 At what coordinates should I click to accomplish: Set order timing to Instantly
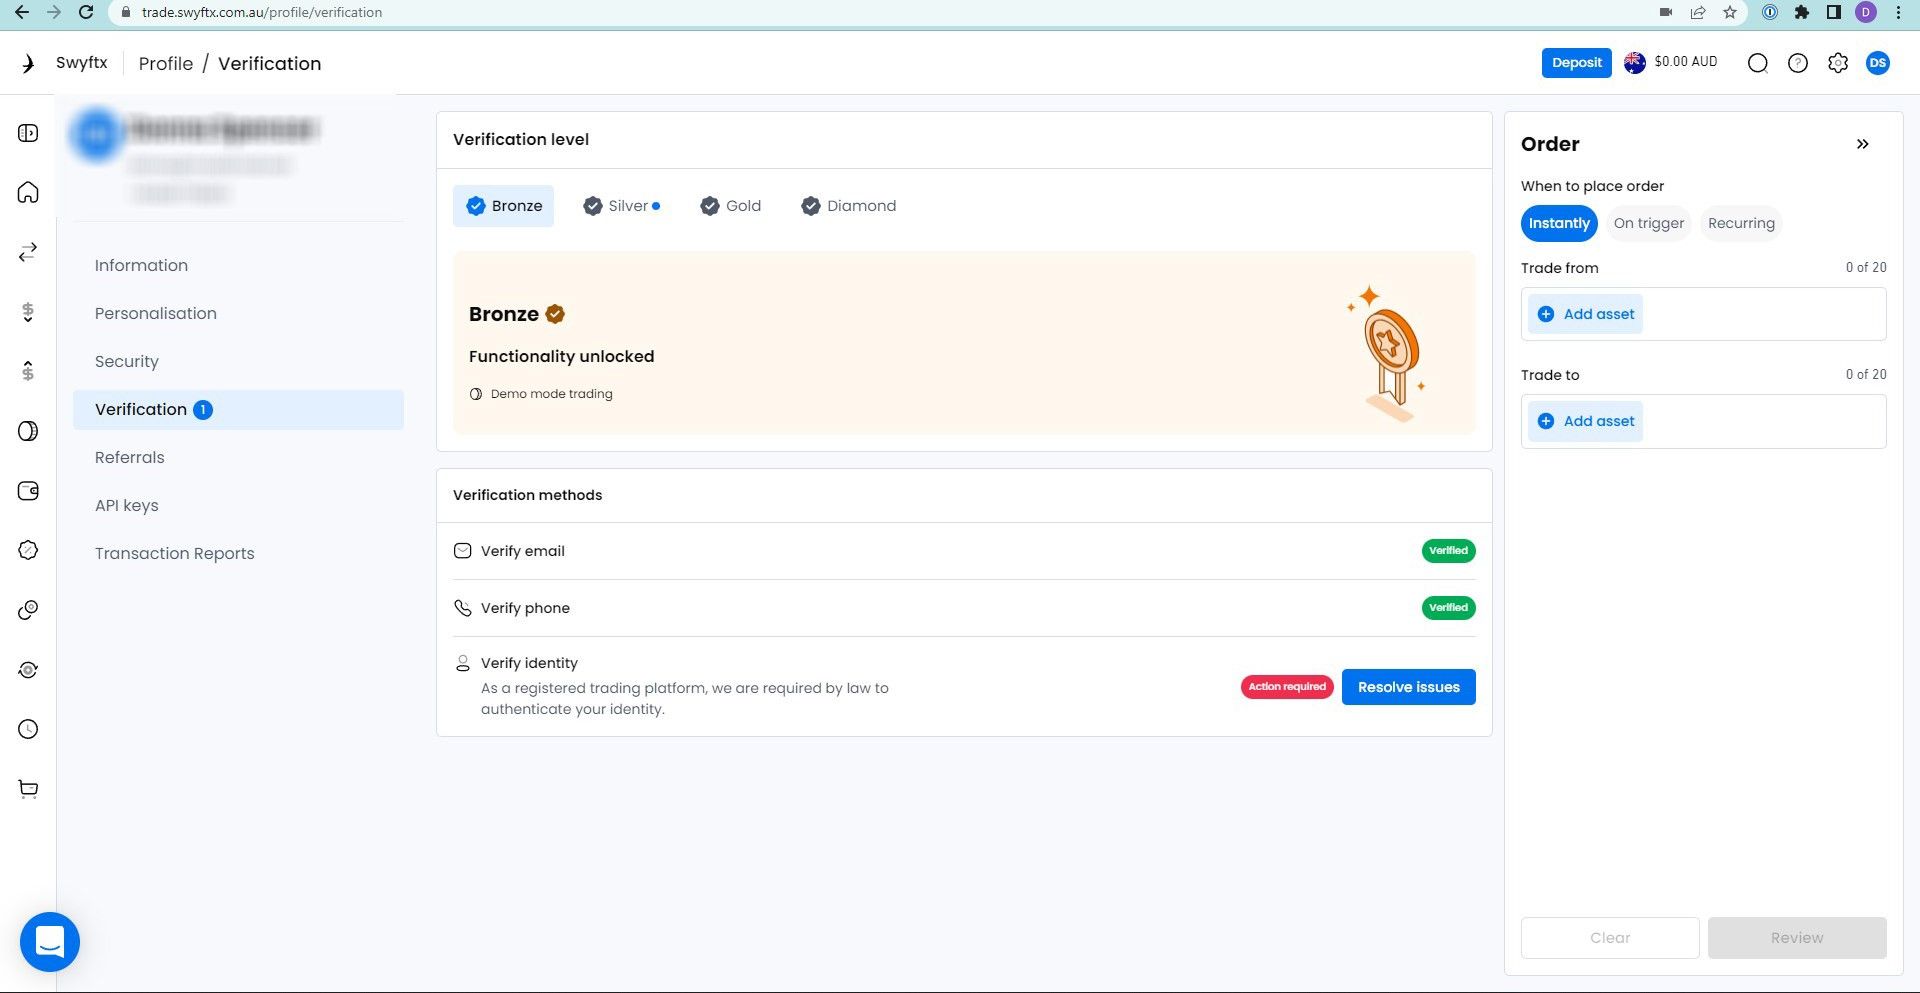tap(1559, 223)
